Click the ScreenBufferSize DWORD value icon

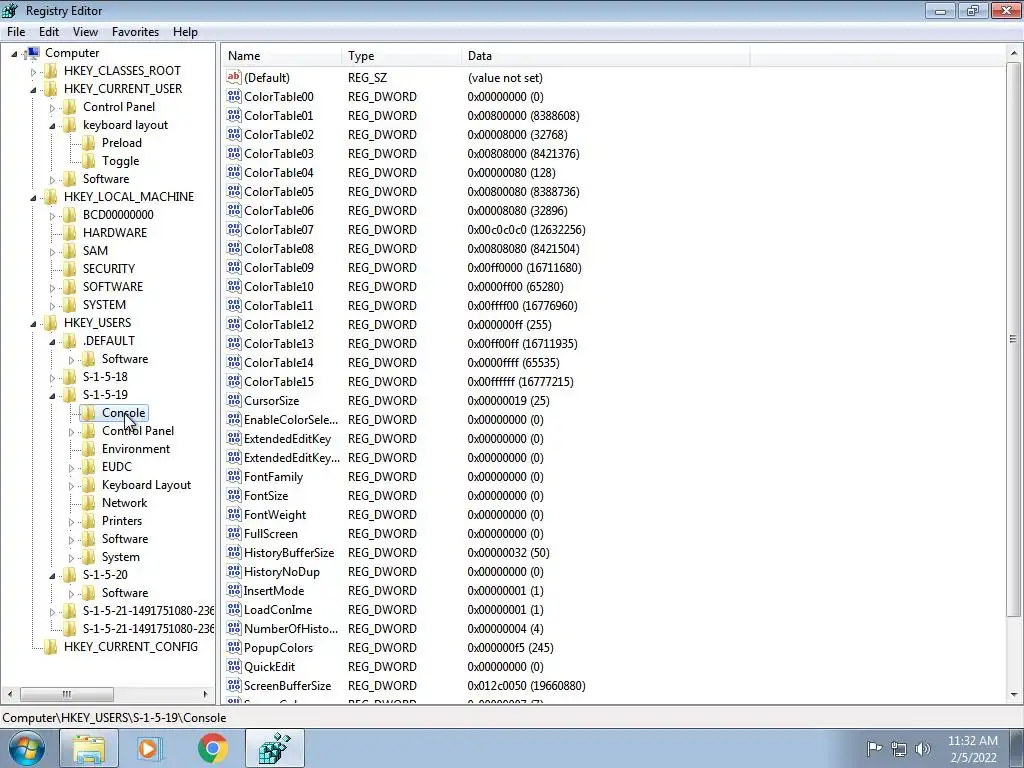tap(234, 685)
